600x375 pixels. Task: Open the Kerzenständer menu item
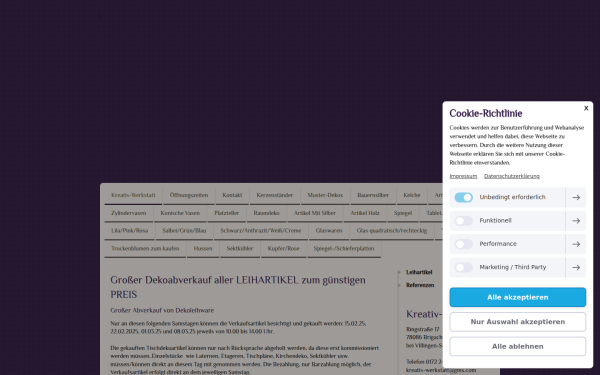(x=274, y=195)
